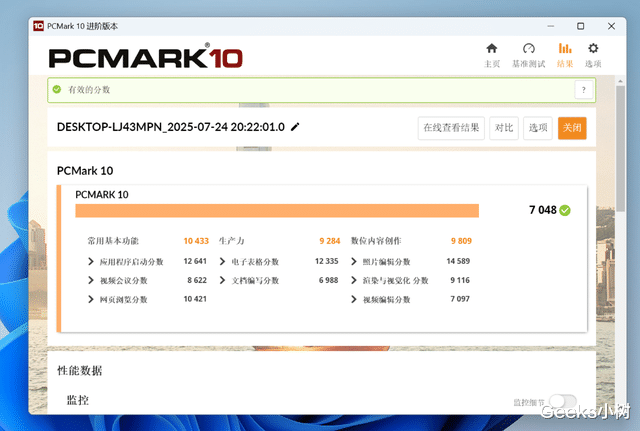
Task: Open the 选项 gear icon in the header
Action: 593,49
